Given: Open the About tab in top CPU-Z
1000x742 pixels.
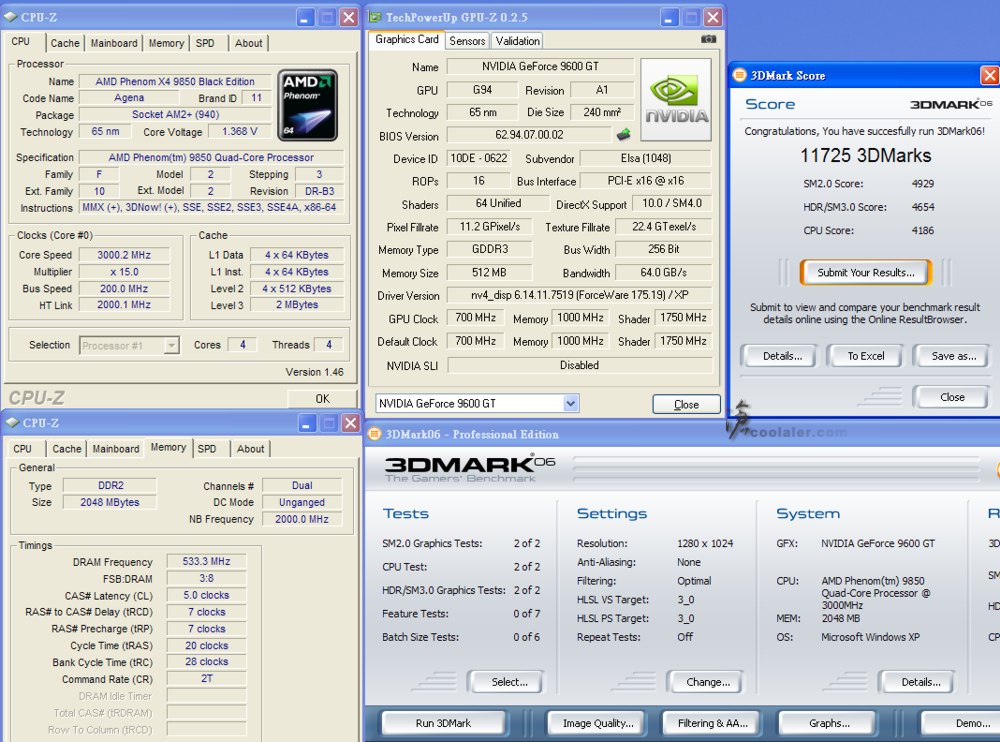Looking at the screenshot, I should tap(248, 43).
